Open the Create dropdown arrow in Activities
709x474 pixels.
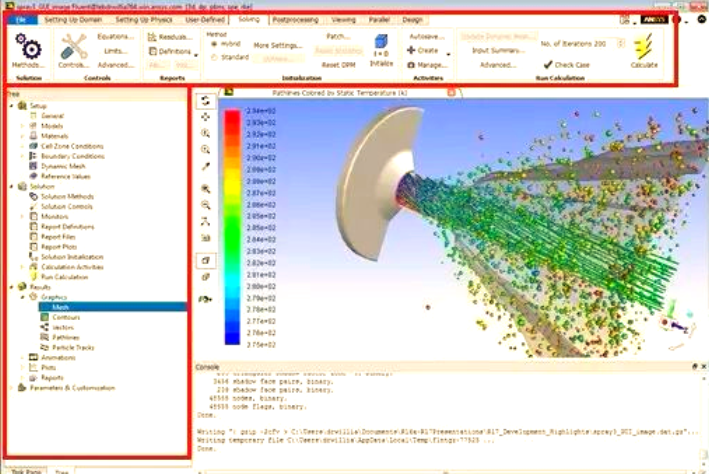pos(448,54)
